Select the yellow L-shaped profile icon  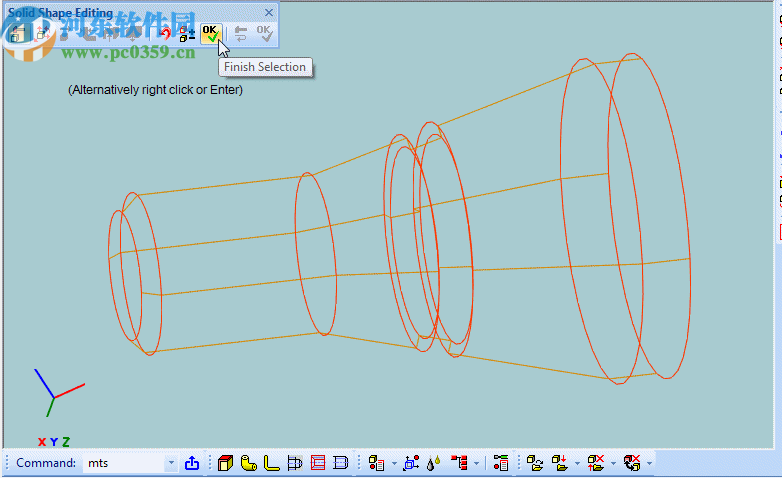point(271,463)
